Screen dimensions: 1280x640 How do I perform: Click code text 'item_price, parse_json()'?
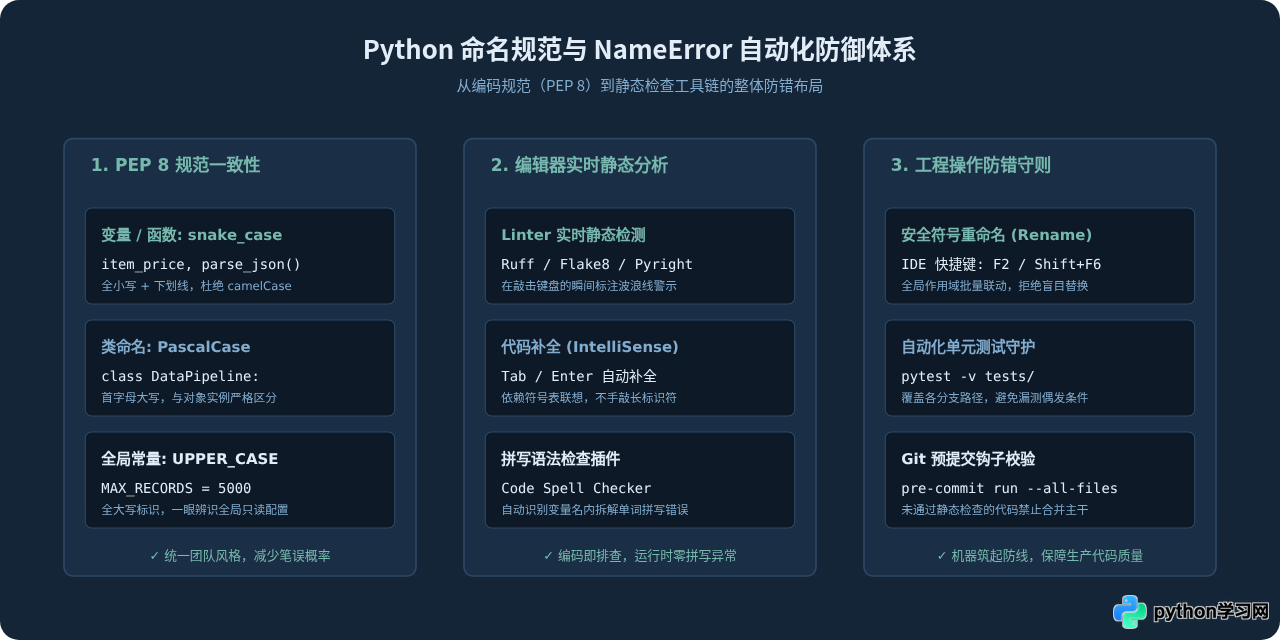tap(201, 264)
